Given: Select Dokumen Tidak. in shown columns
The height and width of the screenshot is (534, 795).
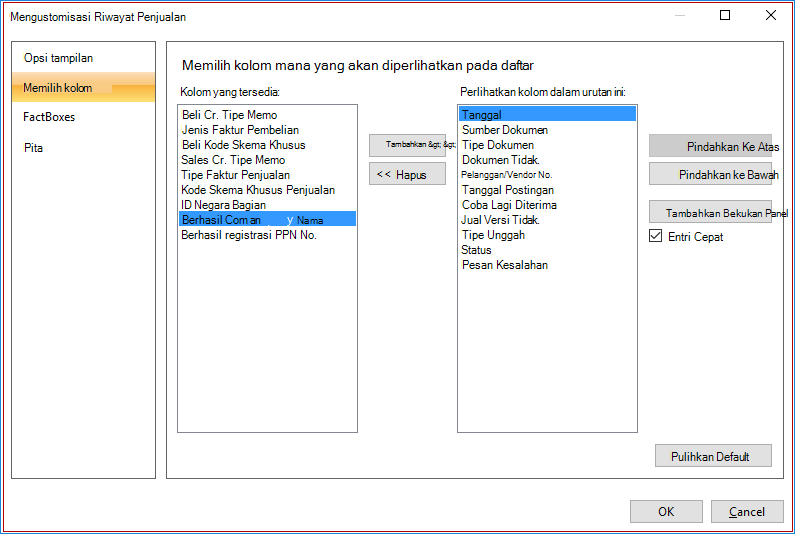Looking at the screenshot, I should (x=547, y=160).
